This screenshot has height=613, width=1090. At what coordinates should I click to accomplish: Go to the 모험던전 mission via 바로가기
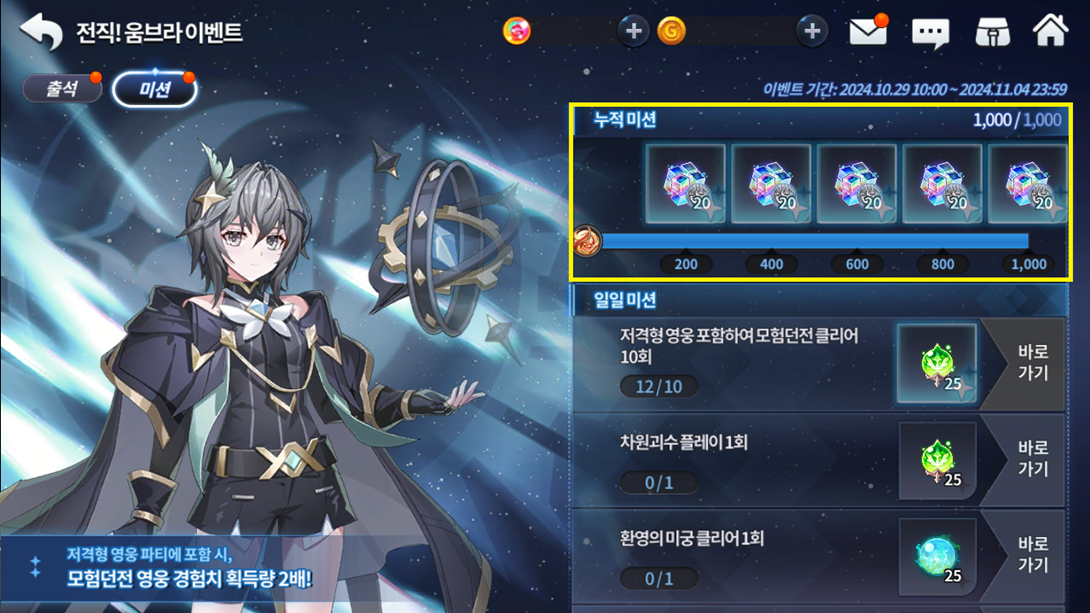point(1032,363)
